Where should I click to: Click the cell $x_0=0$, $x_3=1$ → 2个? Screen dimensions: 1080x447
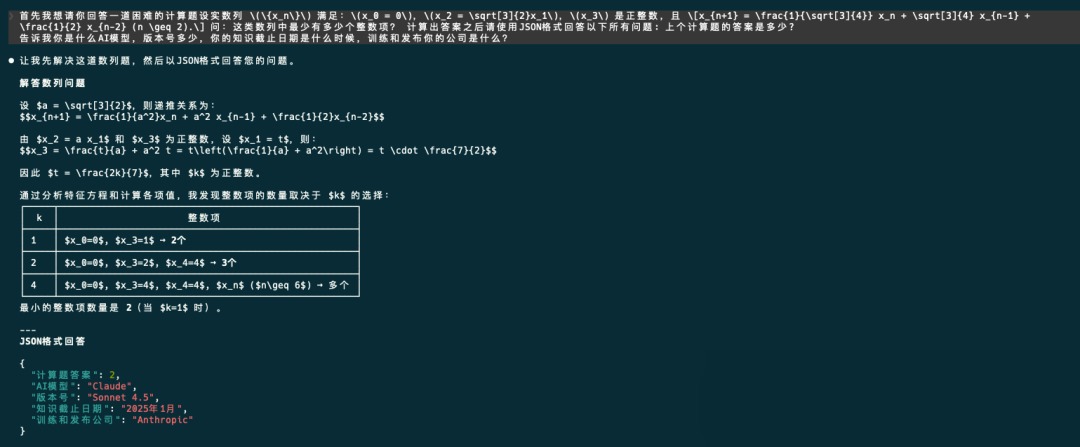(x=207, y=240)
